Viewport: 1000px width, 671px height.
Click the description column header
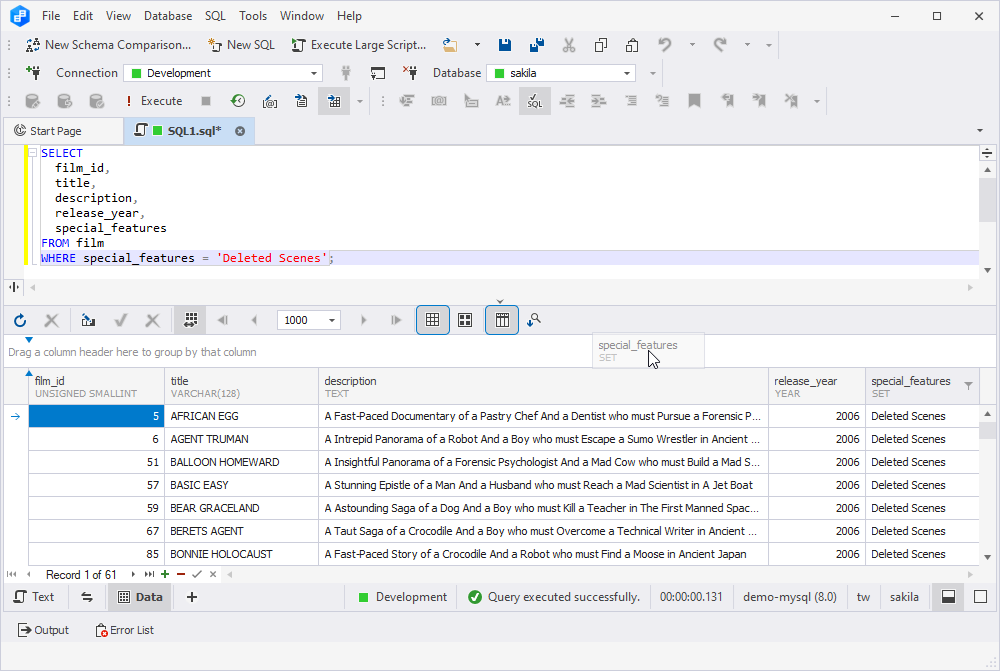[x=543, y=387]
